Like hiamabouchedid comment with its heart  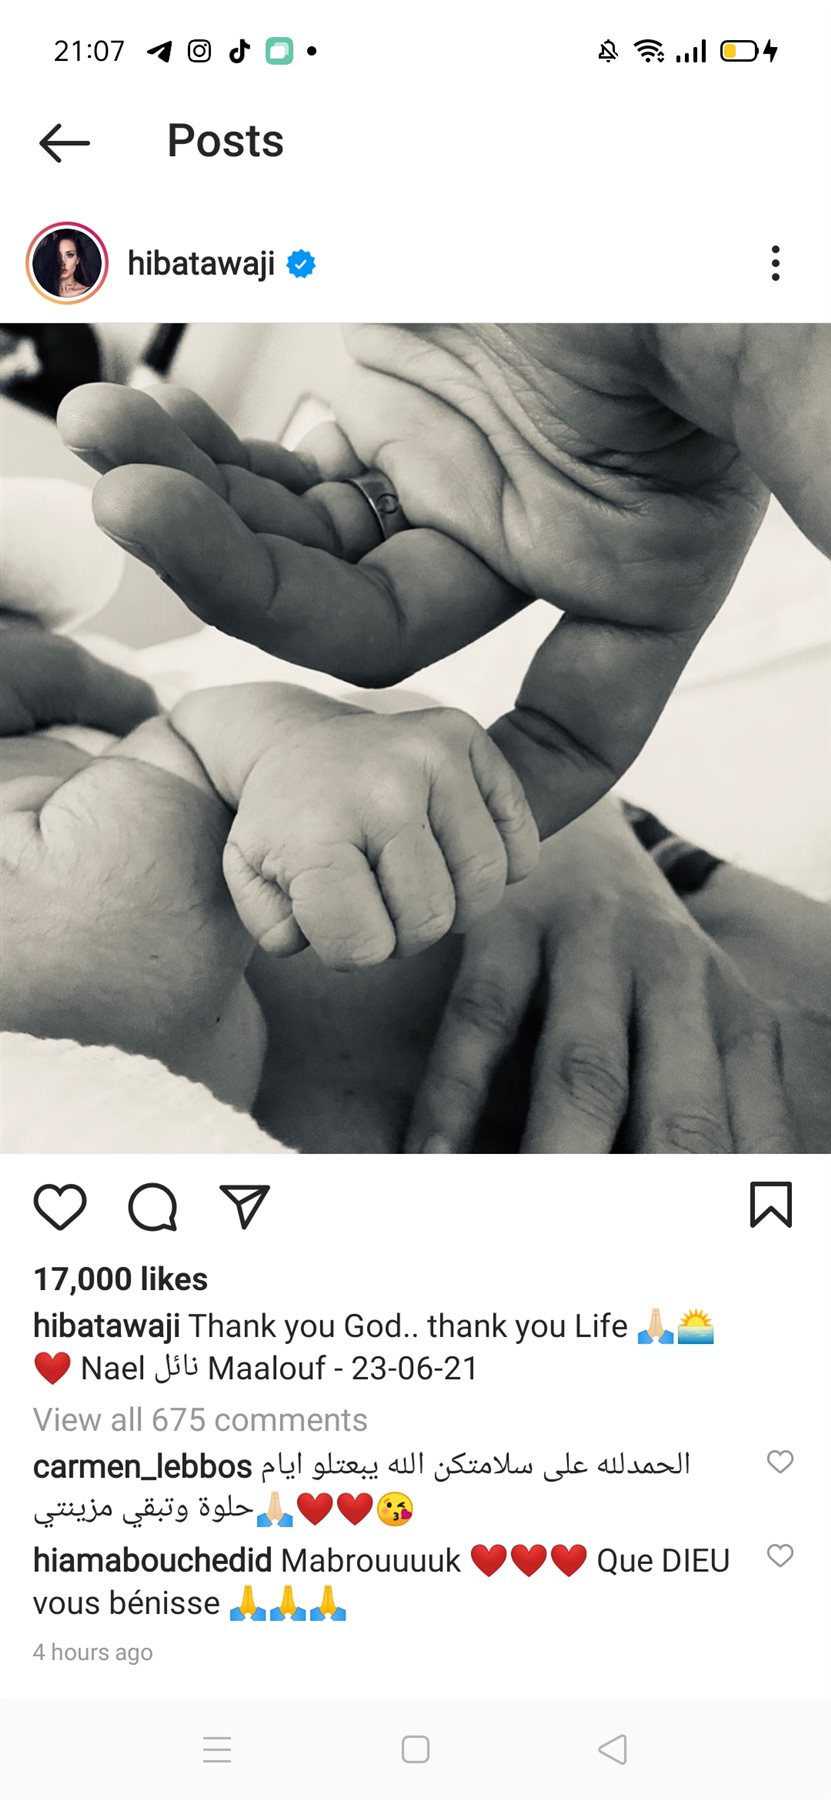point(780,1555)
